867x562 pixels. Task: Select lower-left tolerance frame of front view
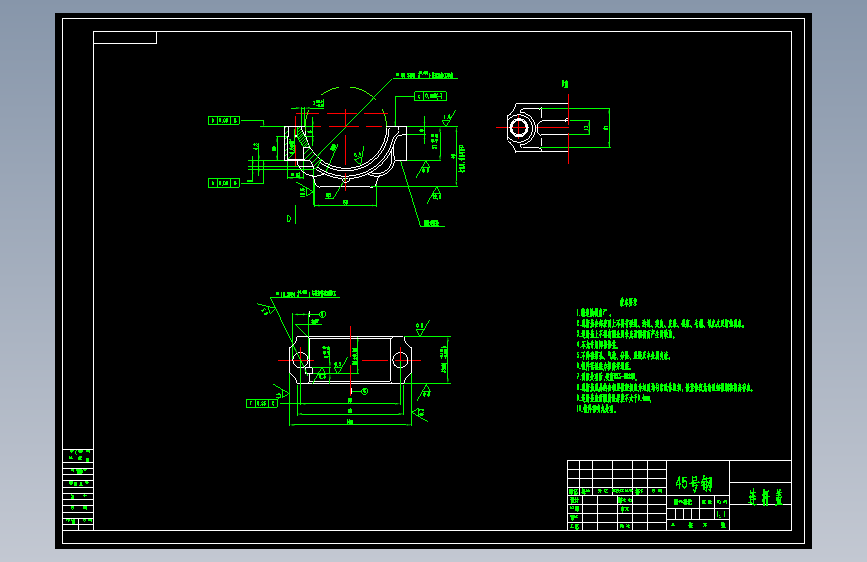tap(224, 183)
